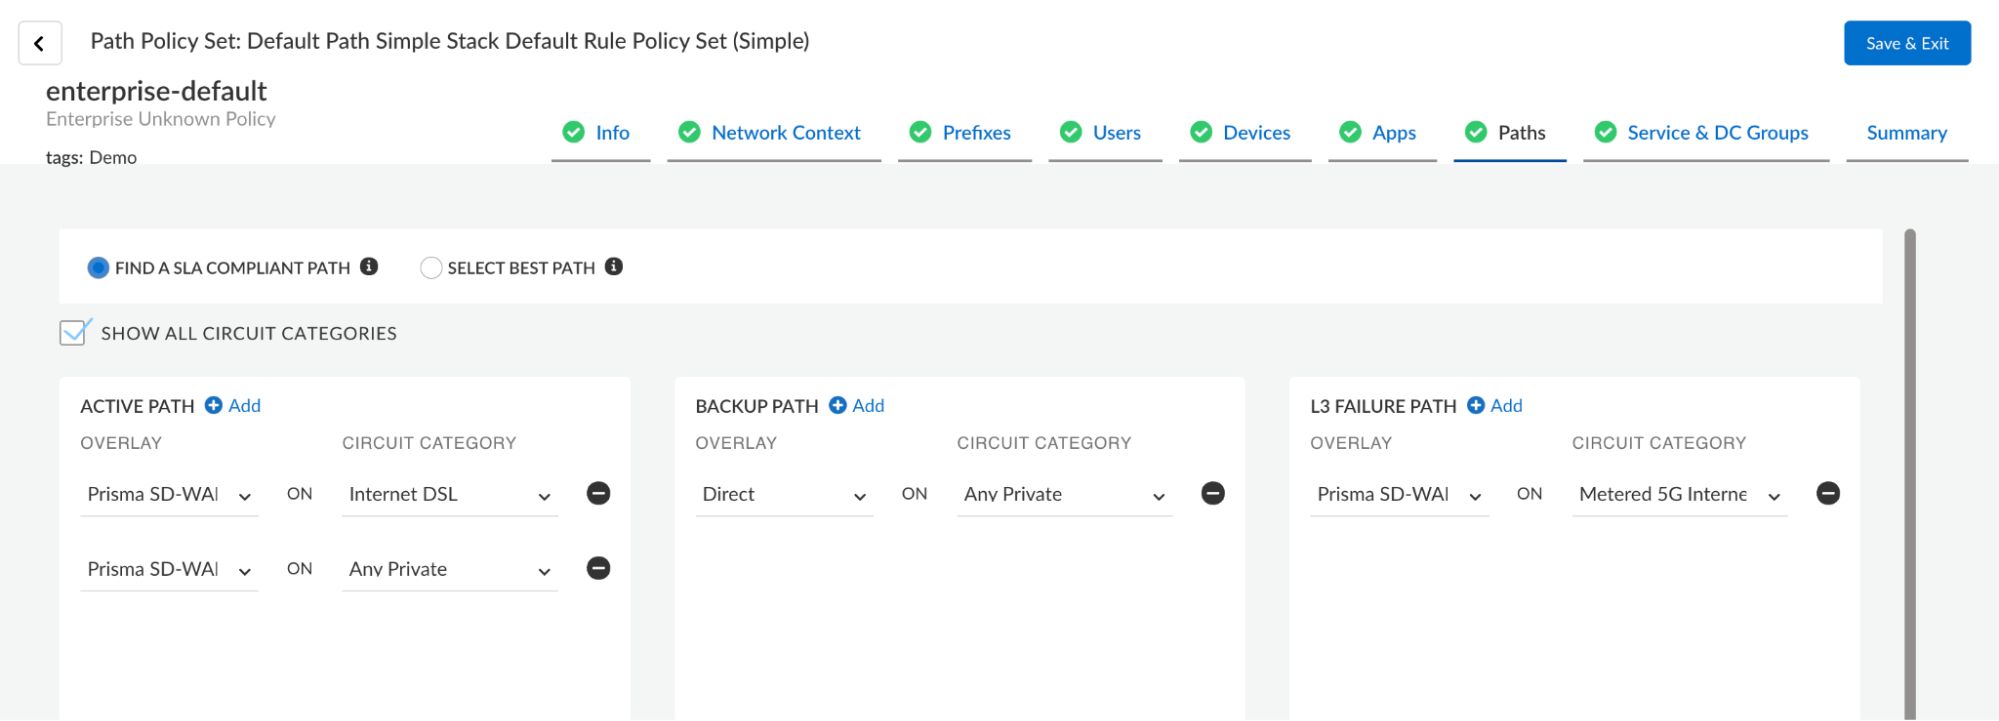Click info icon beside Find a SLA Compliant Path
This screenshot has height=721, width=1999.
(369, 266)
